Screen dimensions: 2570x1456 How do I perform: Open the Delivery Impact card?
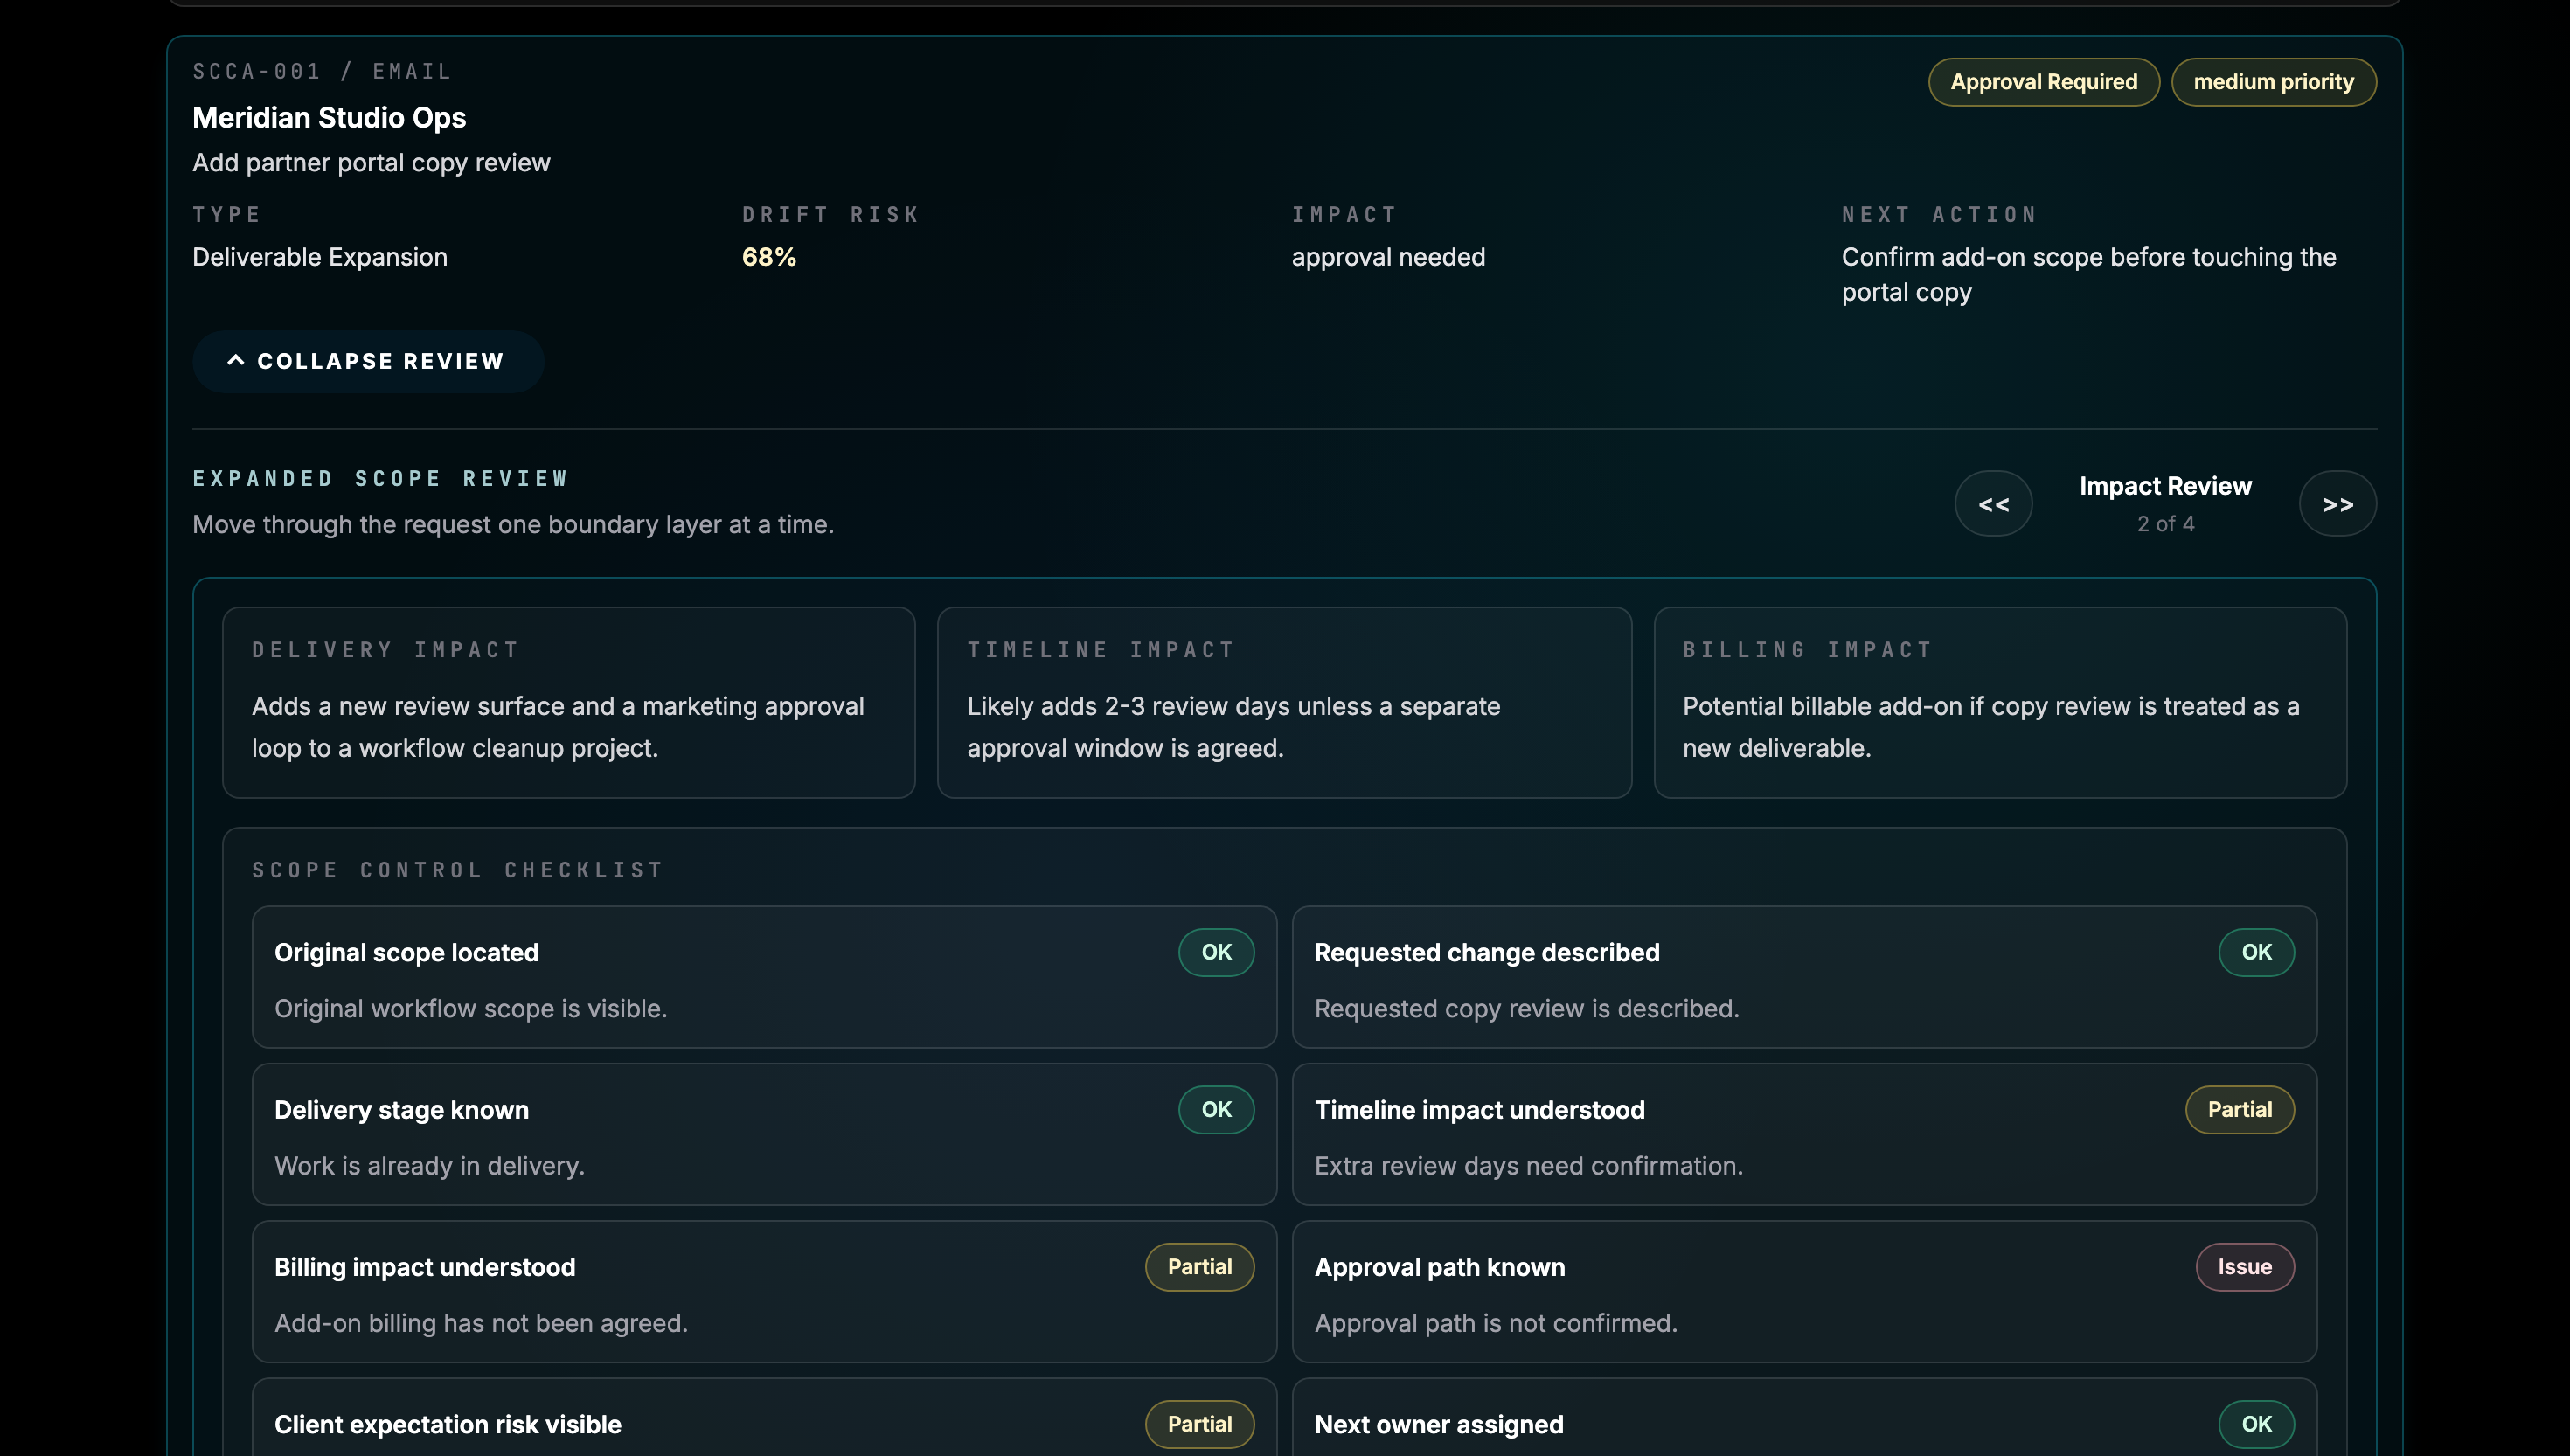(x=568, y=702)
